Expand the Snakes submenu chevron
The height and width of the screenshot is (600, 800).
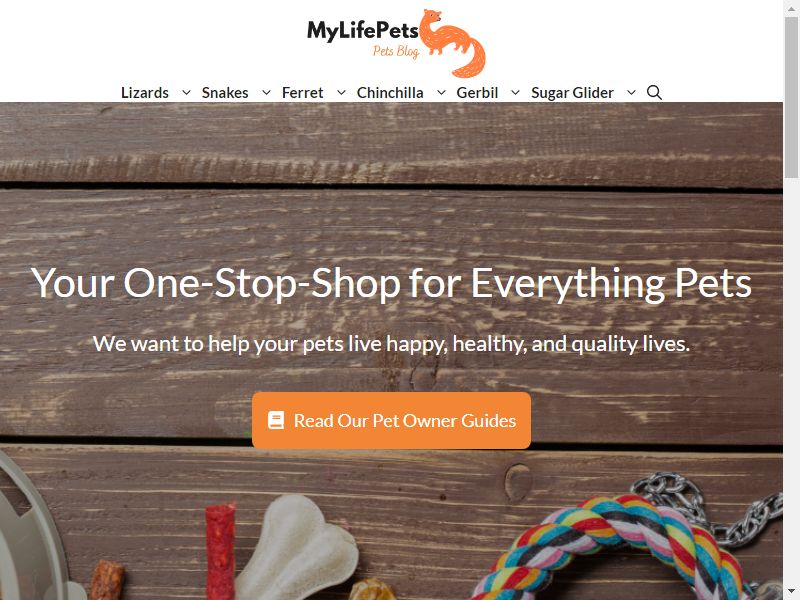(x=266, y=92)
